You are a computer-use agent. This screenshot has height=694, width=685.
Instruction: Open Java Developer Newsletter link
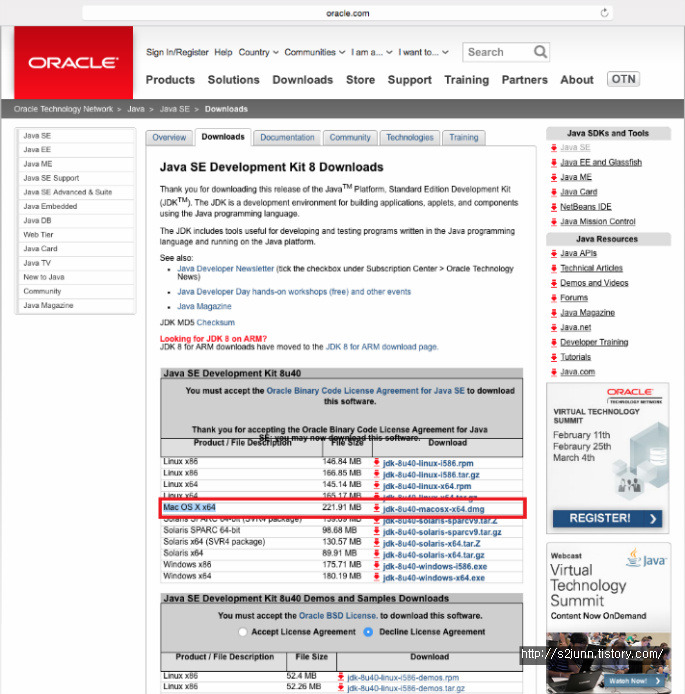click(x=226, y=269)
